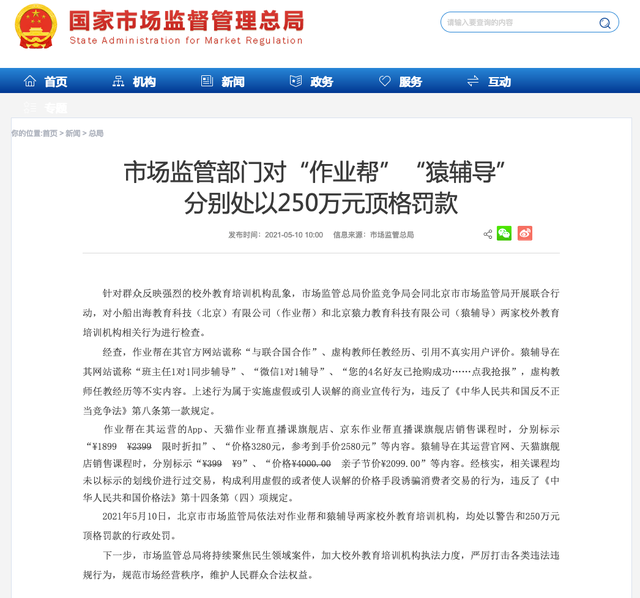Viewport: 640px width, 598px height.
Task: Click the paragraph starting 2021年5月10日
Action: [x=321, y=526]
